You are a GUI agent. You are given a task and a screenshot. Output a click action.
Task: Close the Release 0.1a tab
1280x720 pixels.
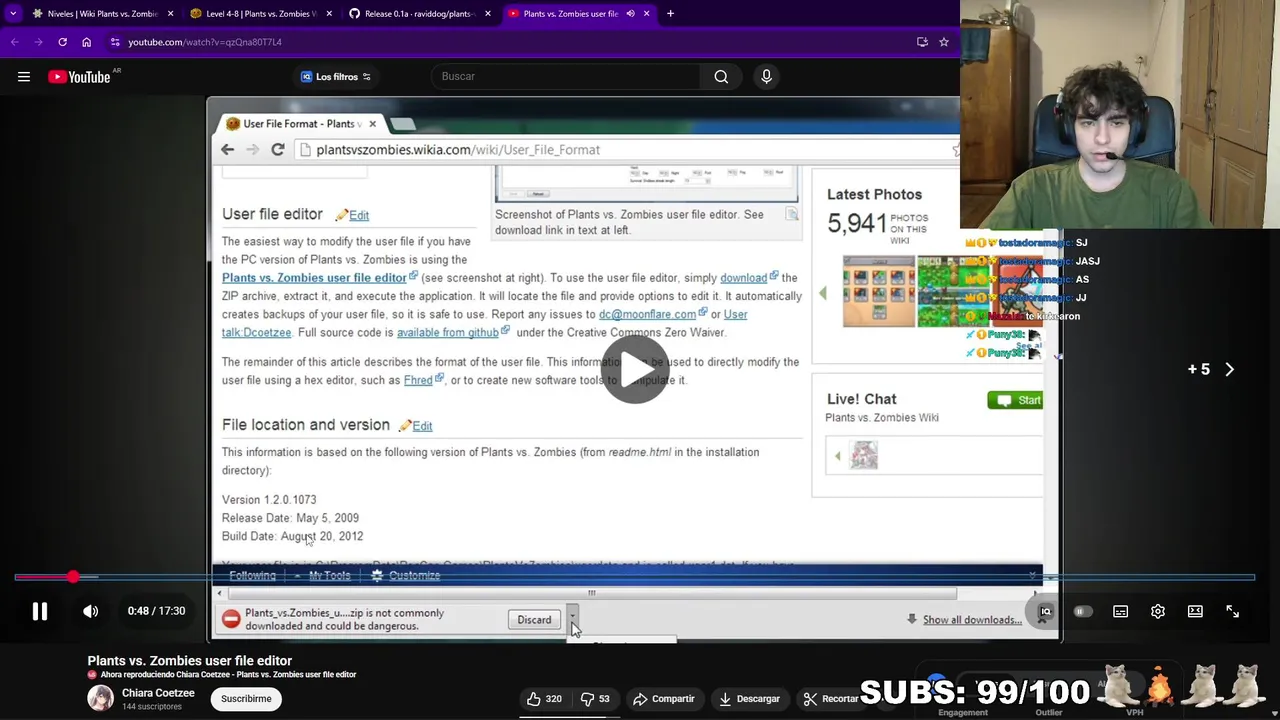[488, 14]
